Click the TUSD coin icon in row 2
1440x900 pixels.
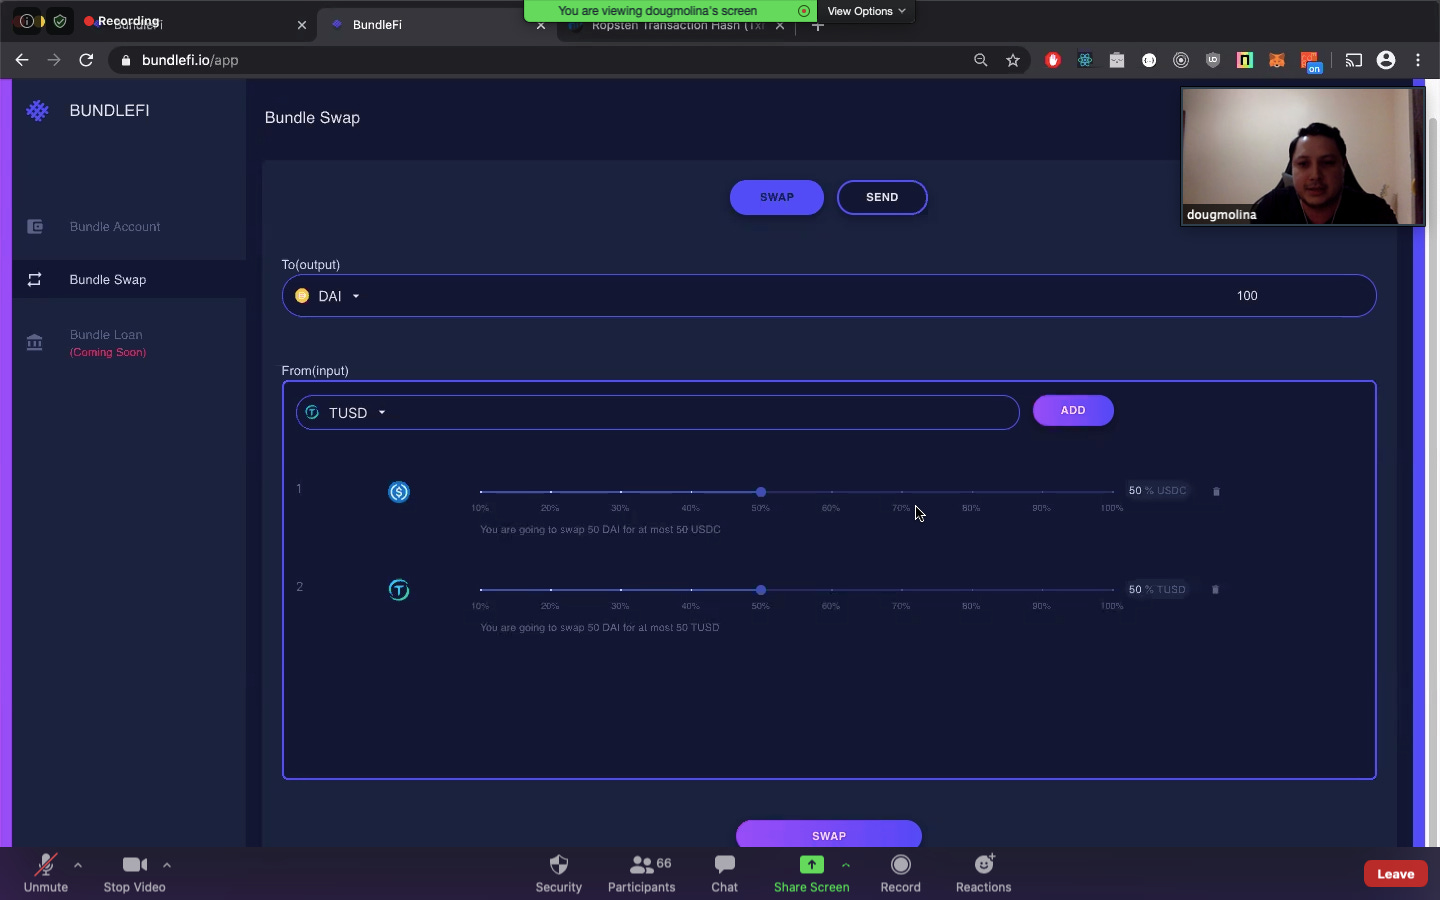click(x=399, y=590)
